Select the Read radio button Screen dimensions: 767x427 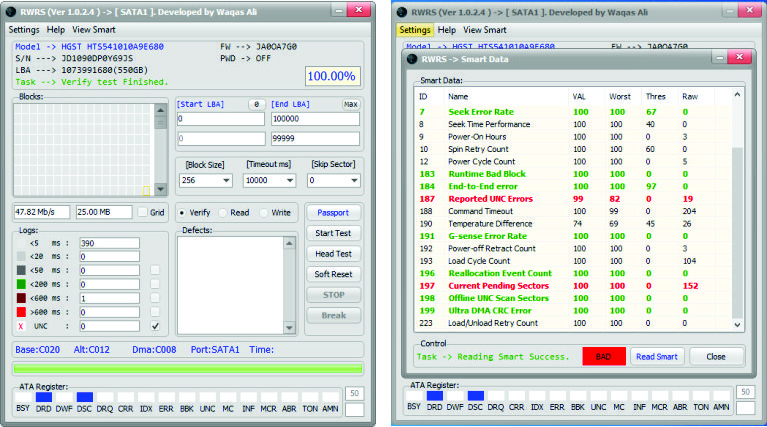223,213
